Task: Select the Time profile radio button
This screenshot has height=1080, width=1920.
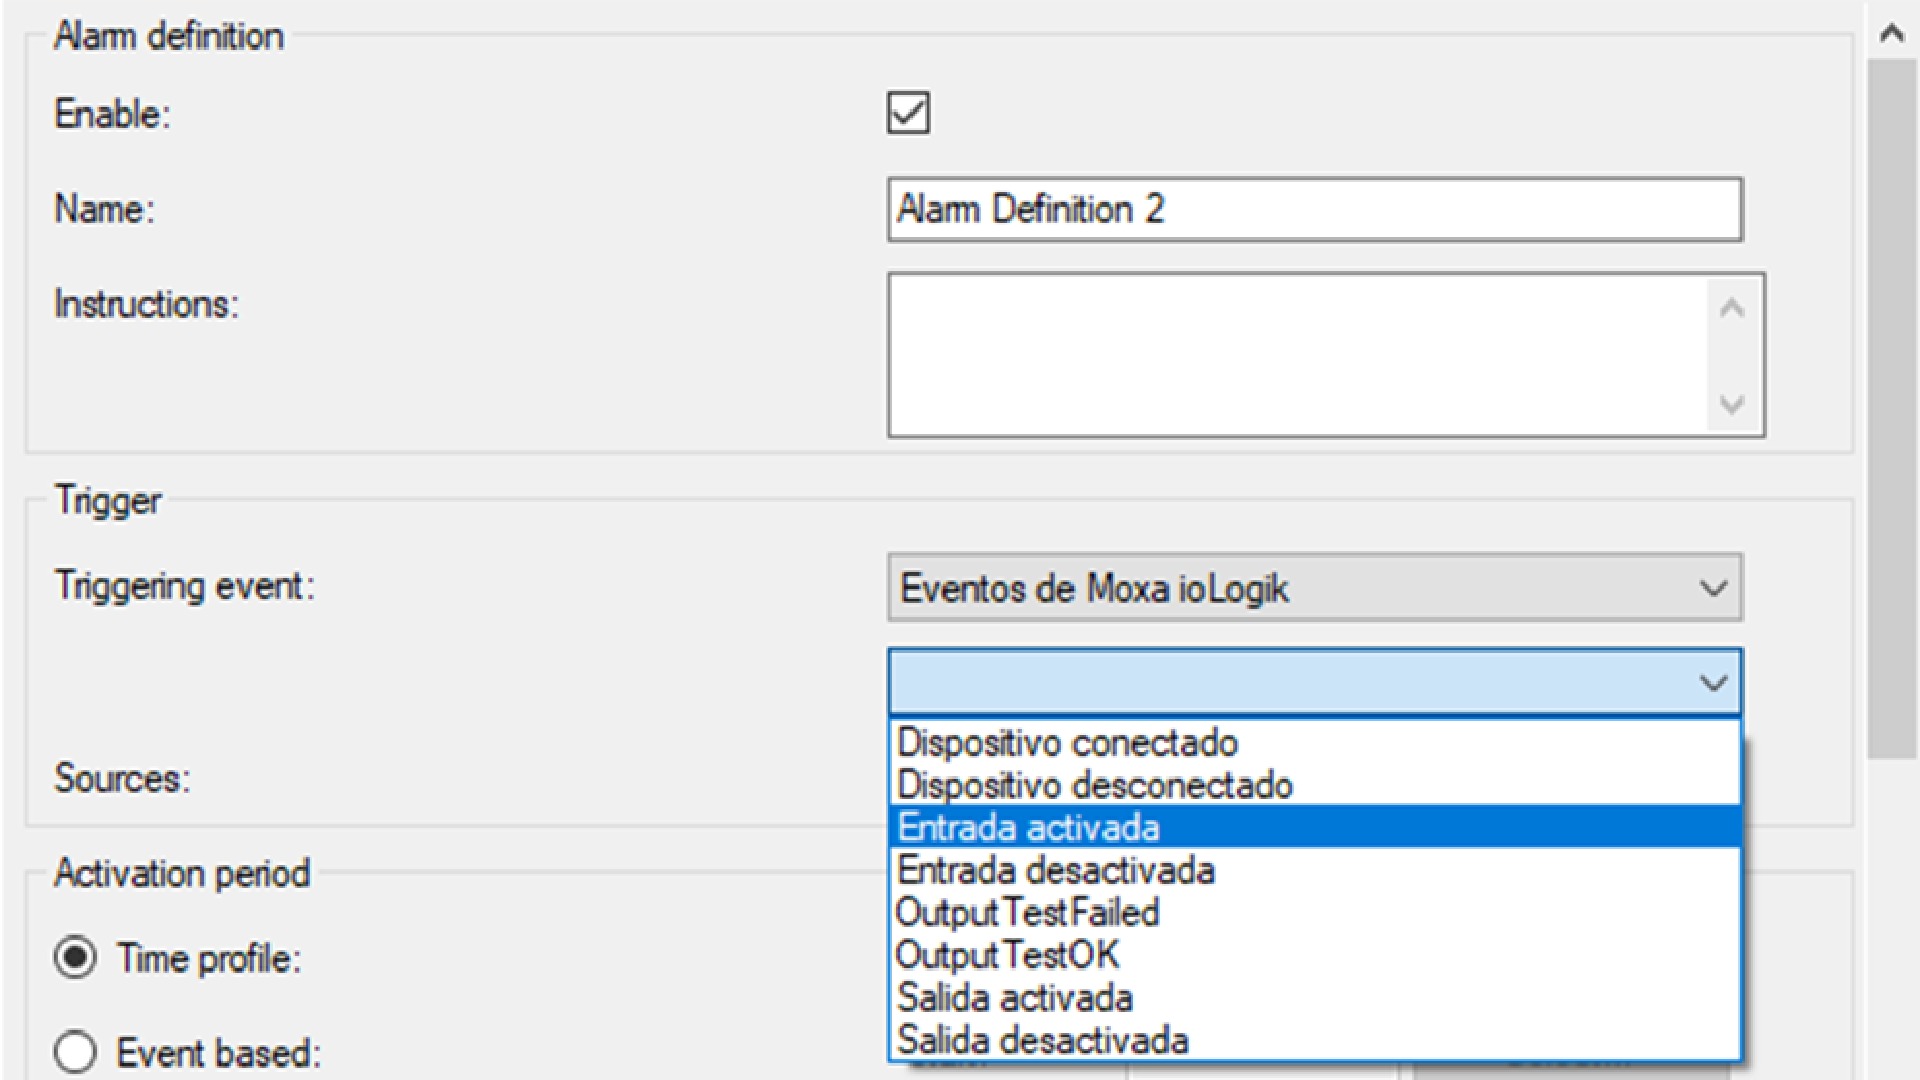Action: (x=76, y=958)
